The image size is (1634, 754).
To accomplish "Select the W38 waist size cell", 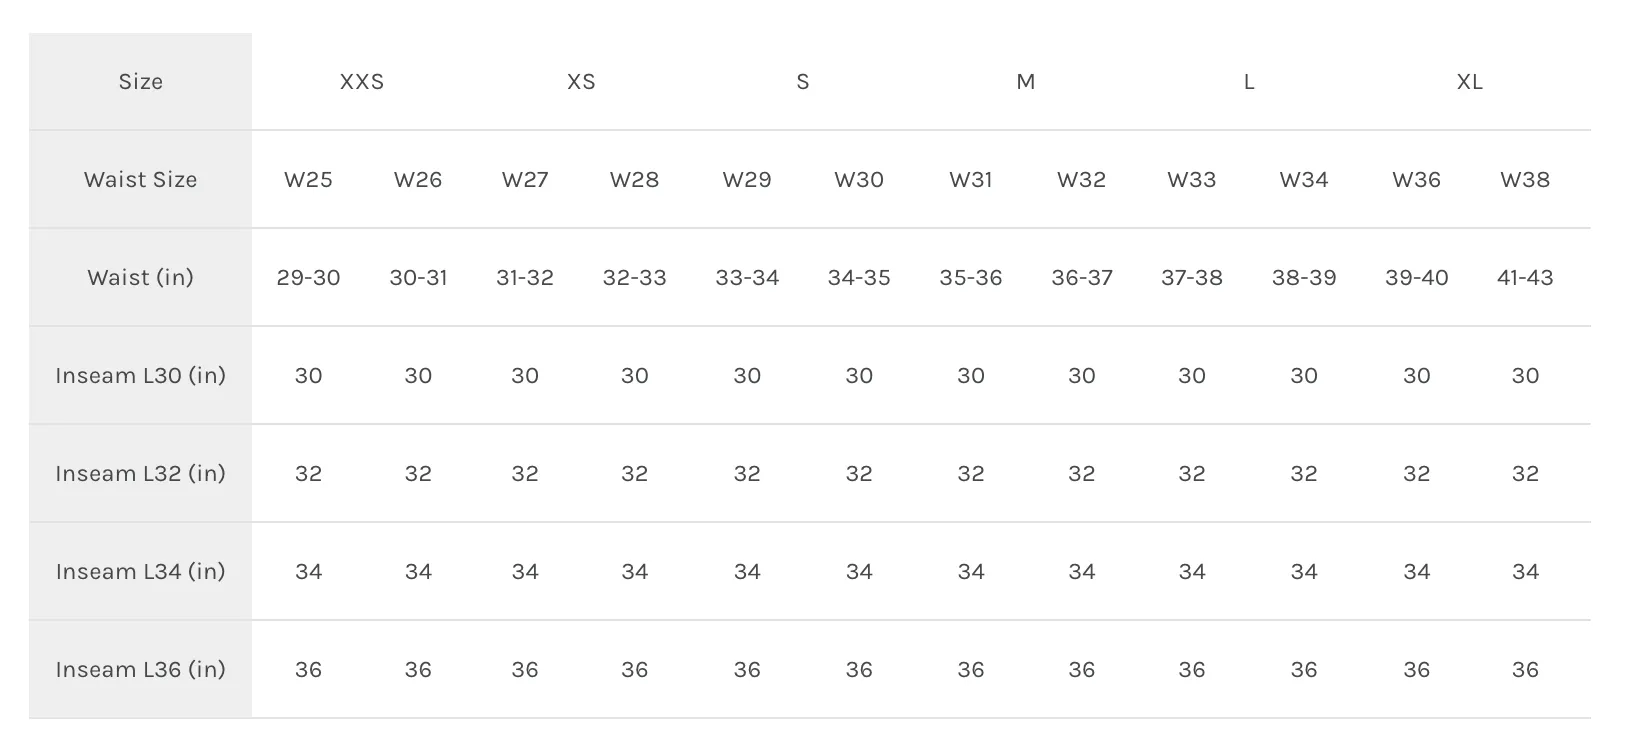I will pyautogui.click(x=1525, y=180).
